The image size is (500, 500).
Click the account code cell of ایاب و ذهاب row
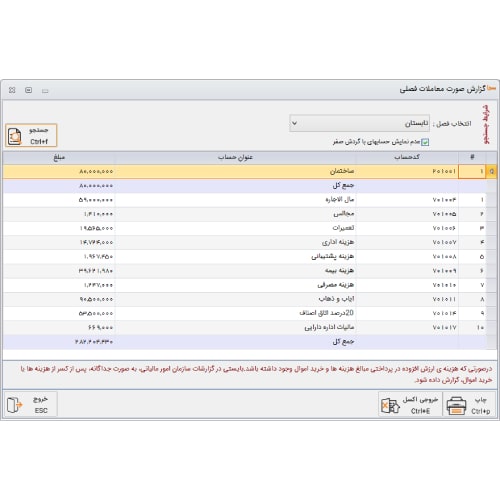click(407, 299)
